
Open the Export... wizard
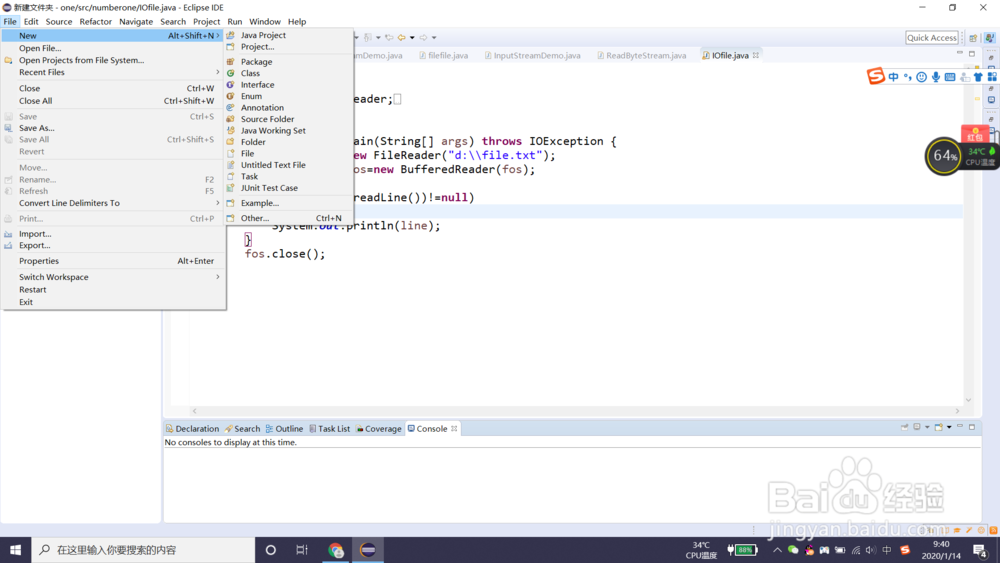[x=114, y=245]
